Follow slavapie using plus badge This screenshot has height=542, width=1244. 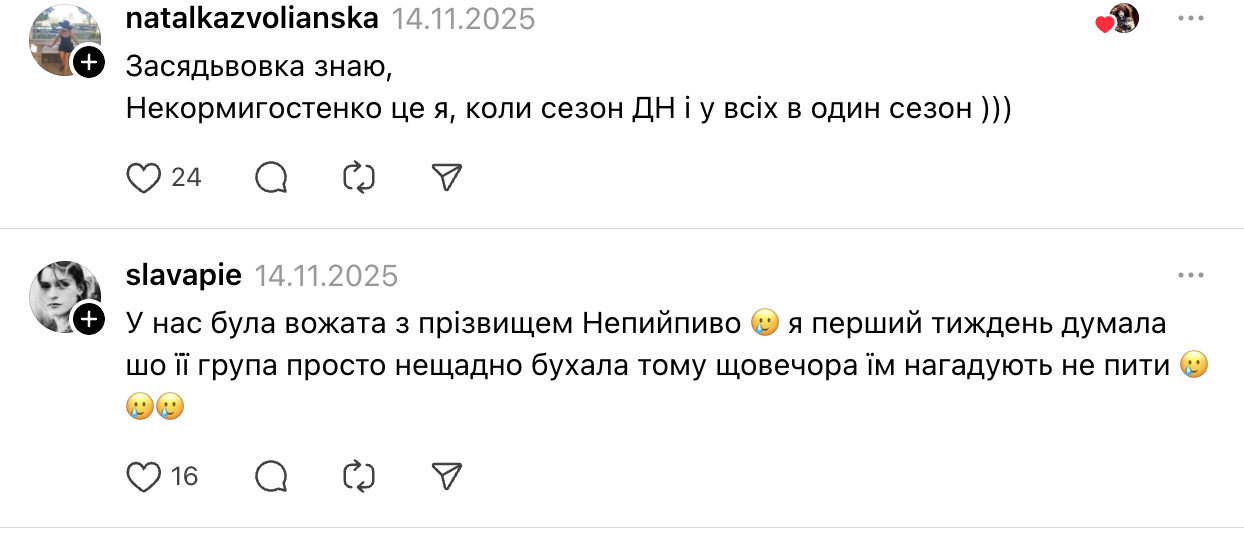pyautogui.click(x=88, y=319)
